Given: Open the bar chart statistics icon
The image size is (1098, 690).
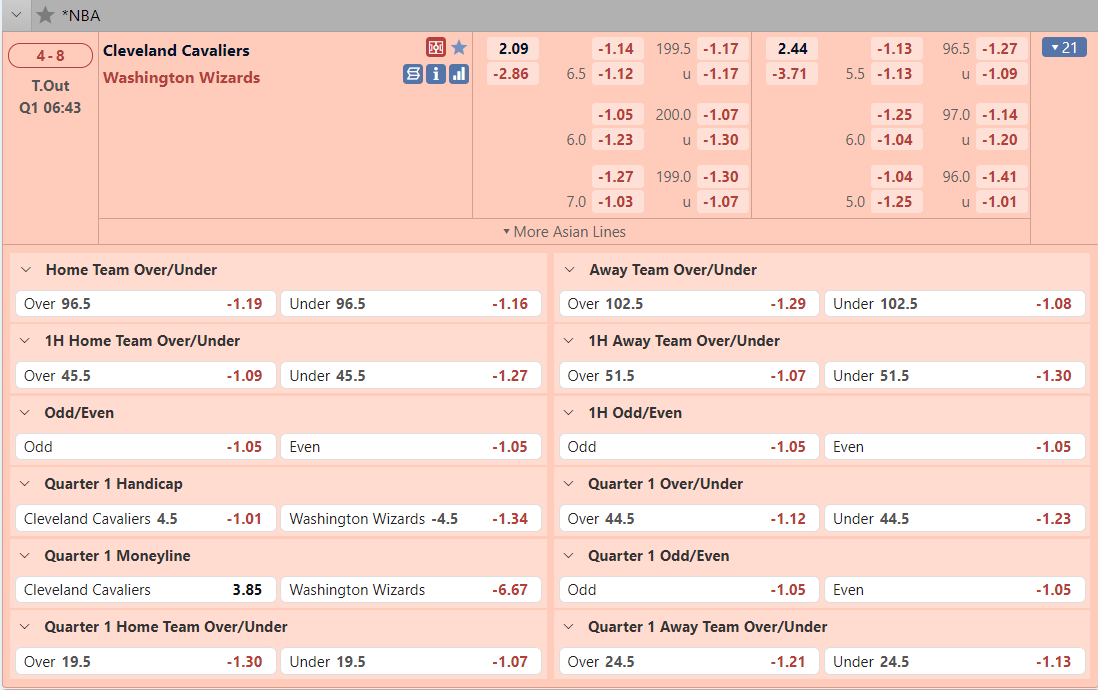Looking at the screenshot, I should click(x=459, y=74).
